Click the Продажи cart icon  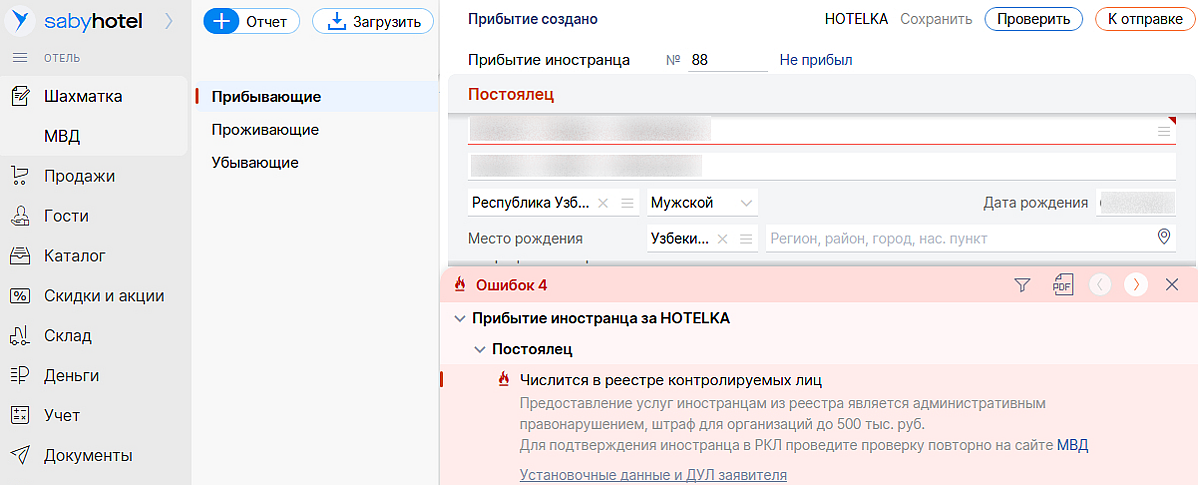click(21, 176)
